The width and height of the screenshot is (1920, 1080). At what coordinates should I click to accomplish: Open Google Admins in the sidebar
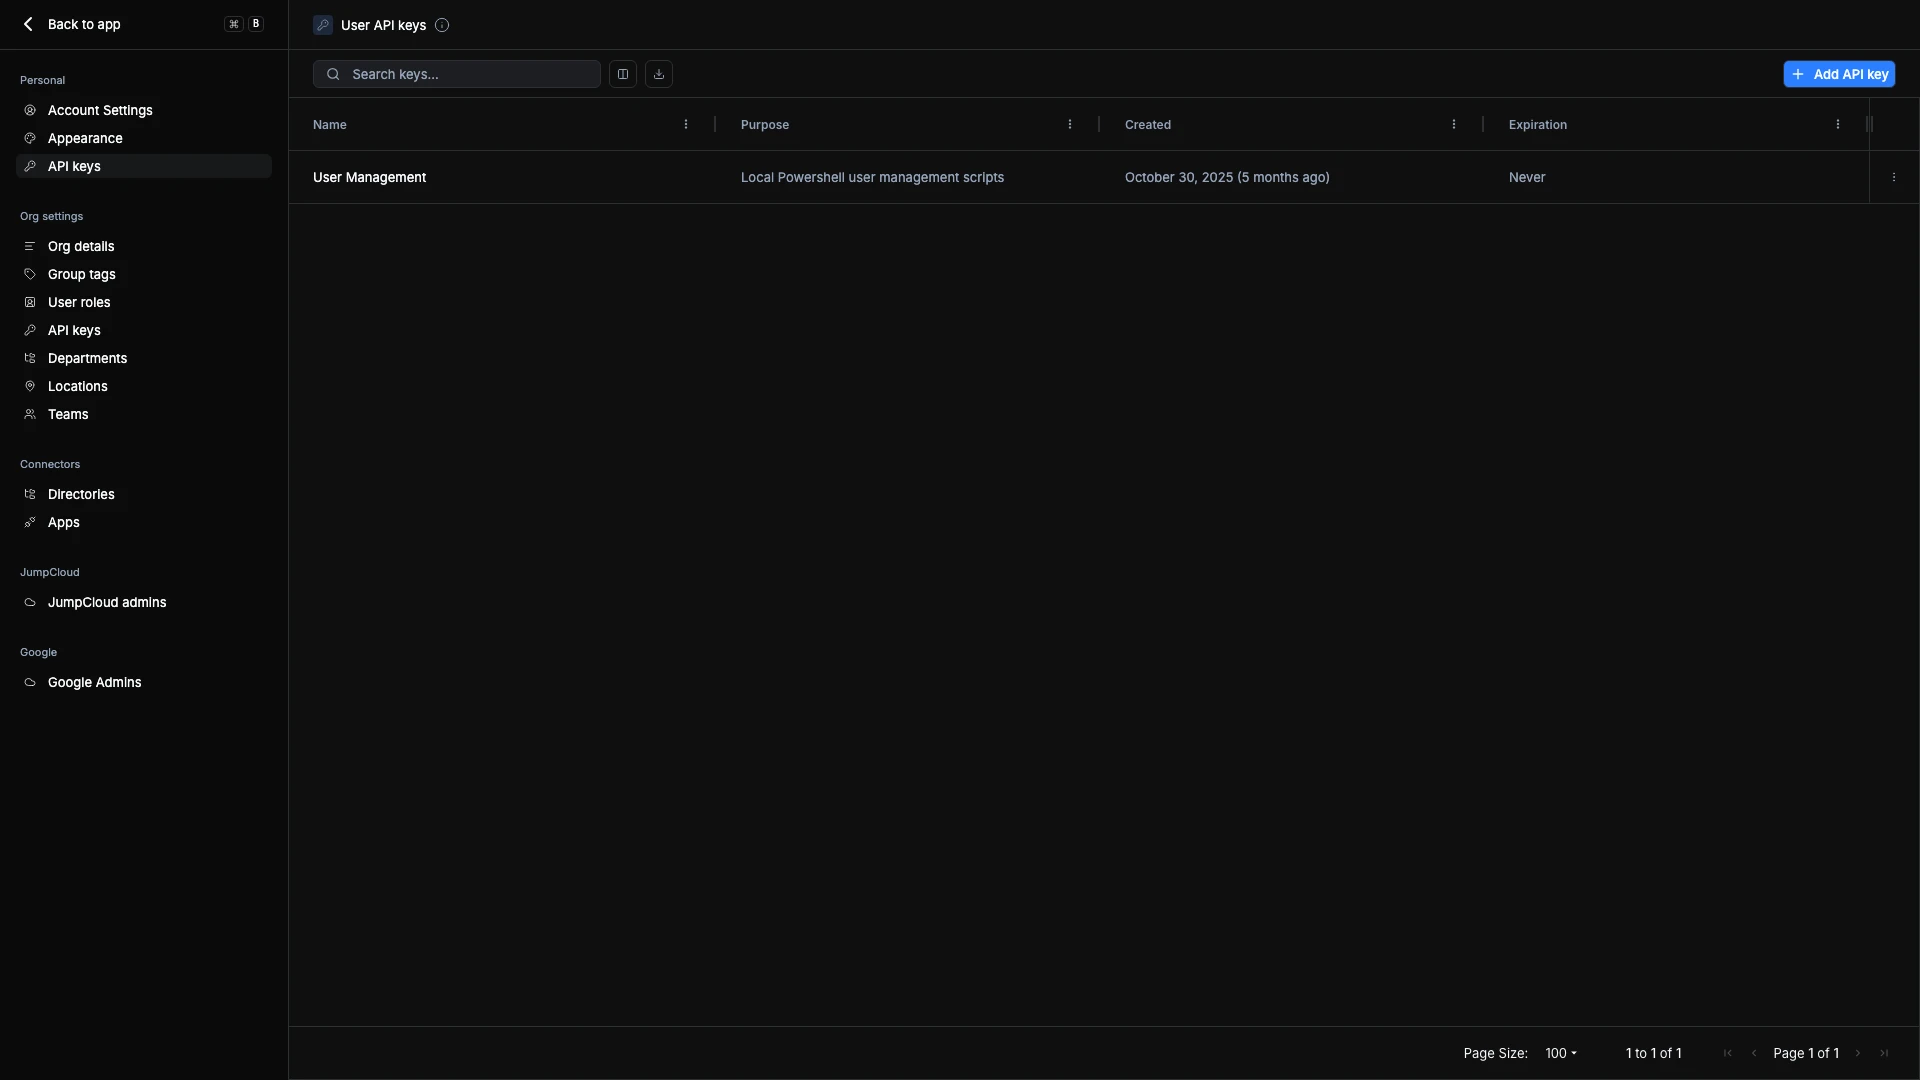[x=94, y=682]
